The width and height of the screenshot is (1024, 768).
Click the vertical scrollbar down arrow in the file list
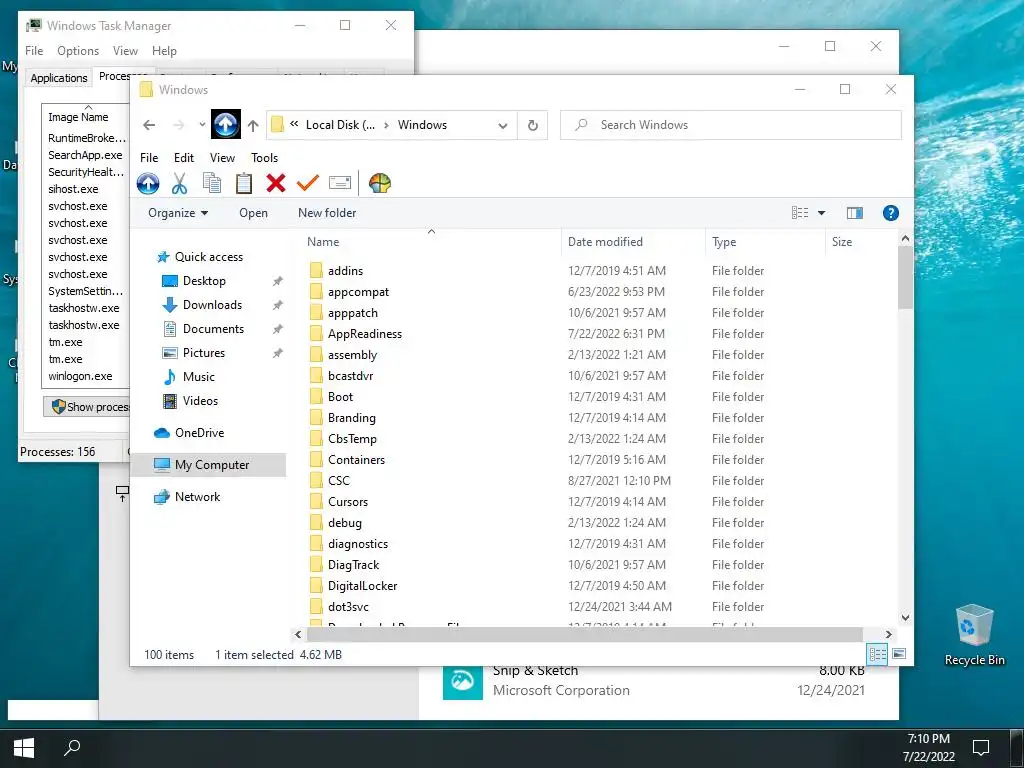point(905,617)
